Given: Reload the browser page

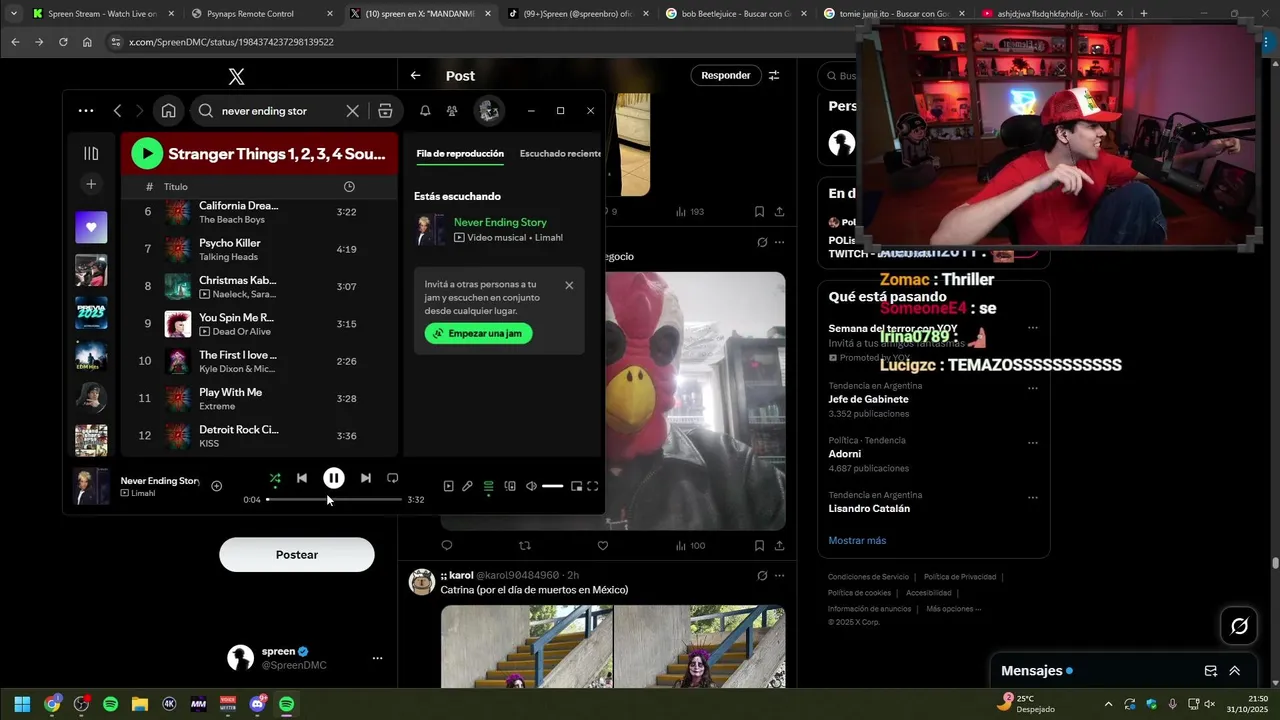Looking at the screenshot, I should [x=63, y=42].
